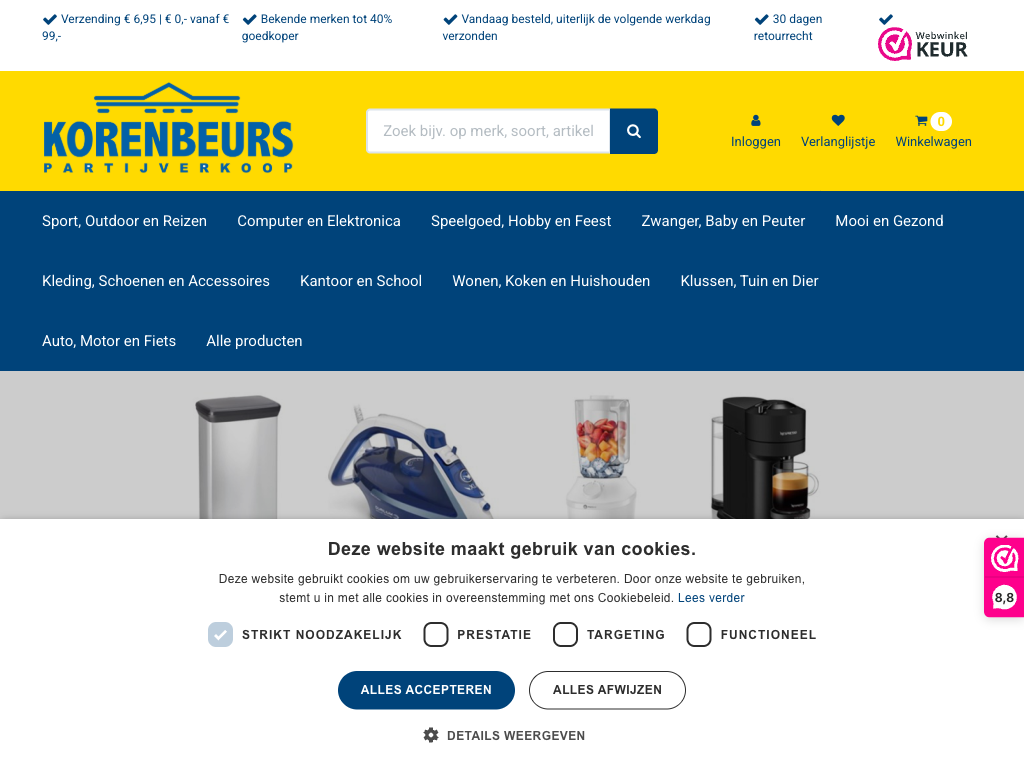Toggle the Strikt noodzakelijk checkbox

tap(220, 634)
